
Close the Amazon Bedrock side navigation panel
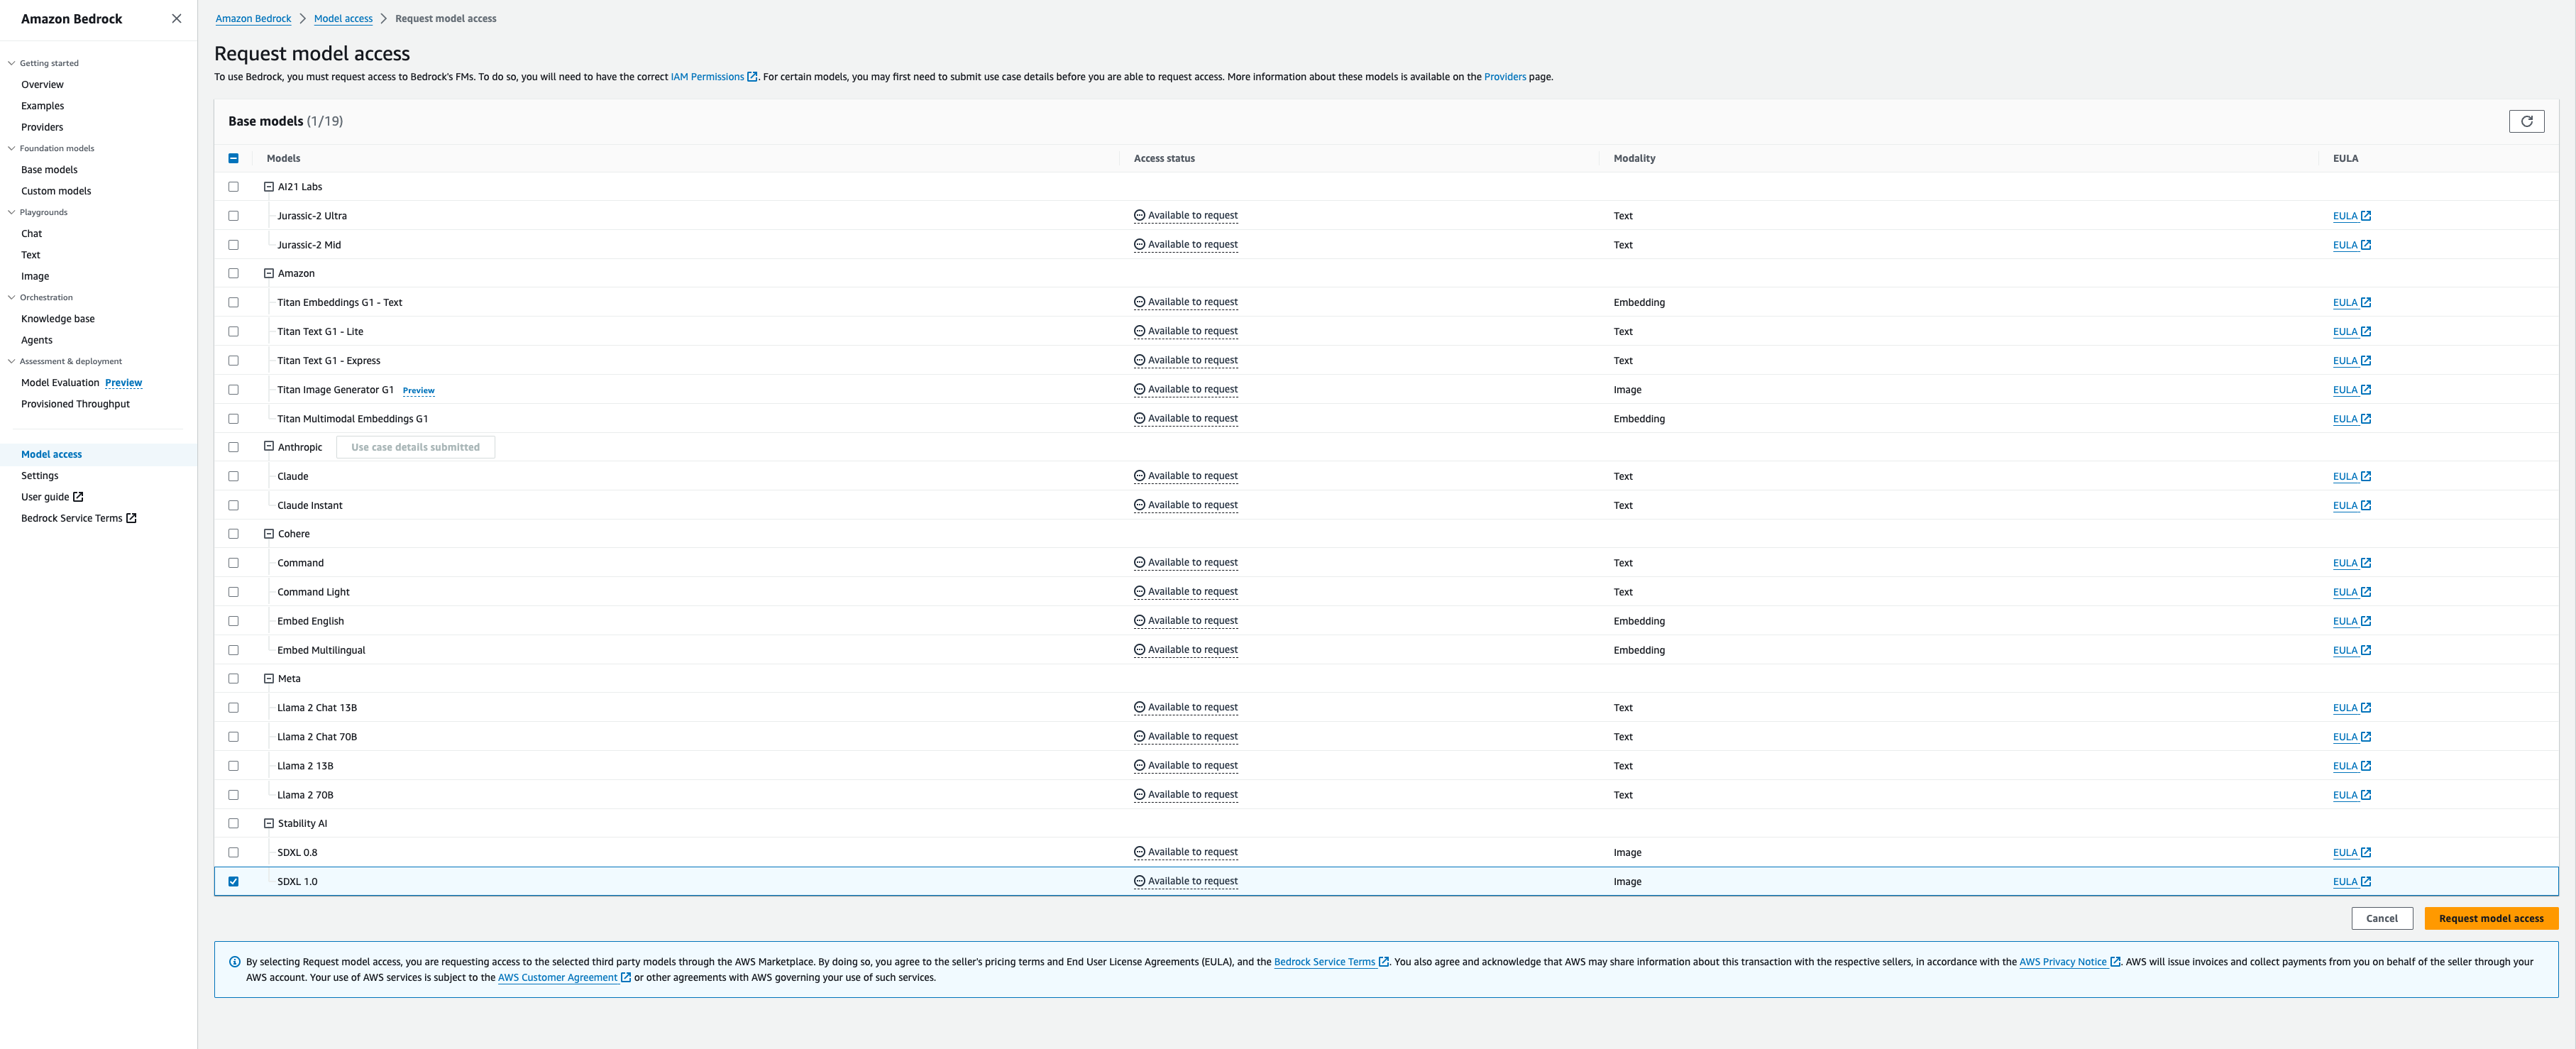tap(177, 18)
